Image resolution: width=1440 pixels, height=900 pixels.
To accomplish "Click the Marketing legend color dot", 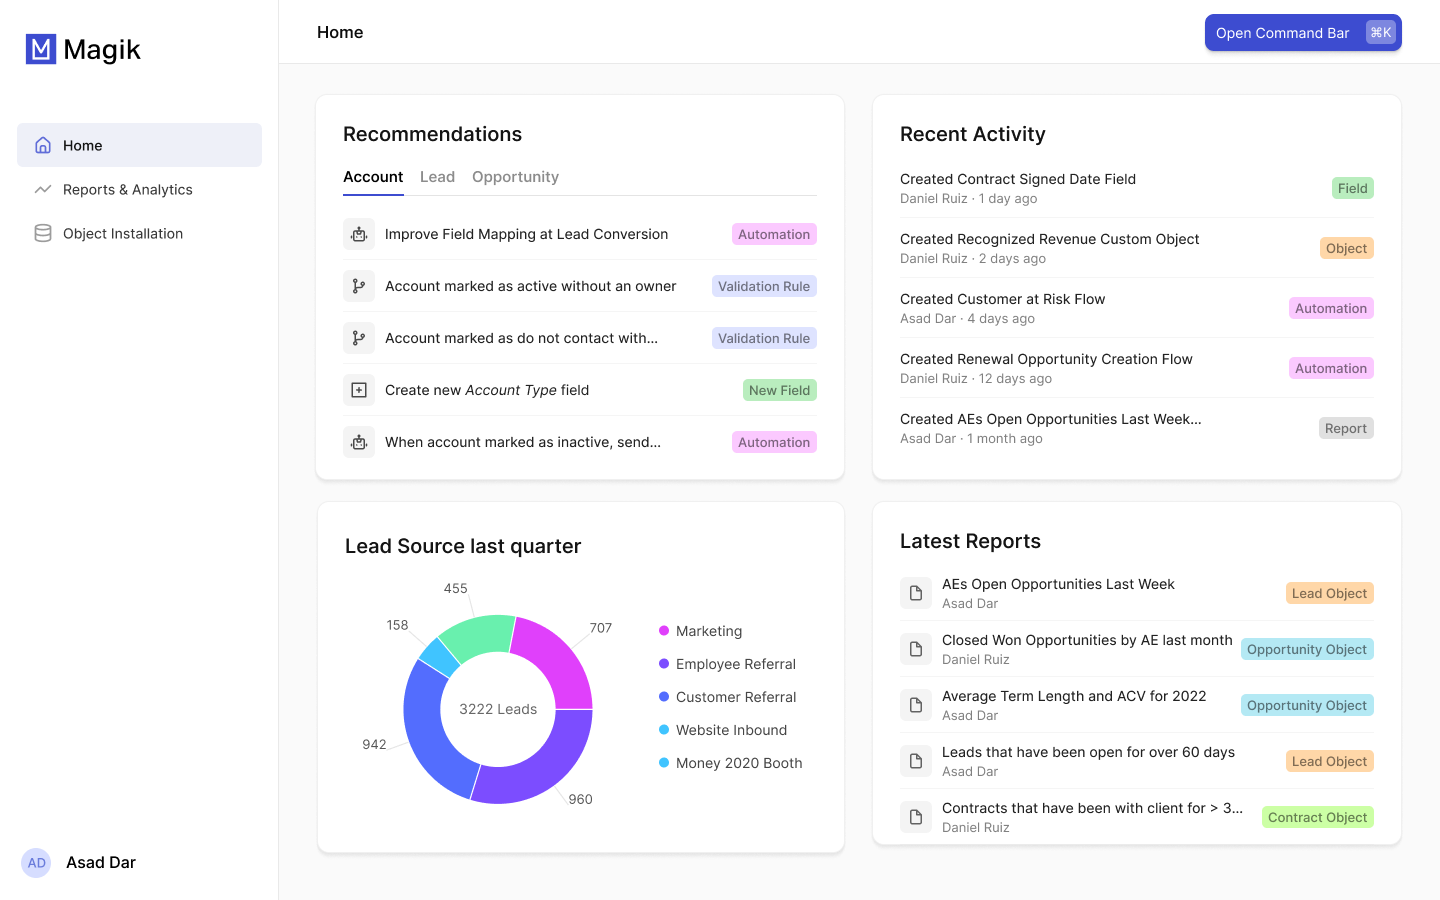I will (x=664, y=631).
